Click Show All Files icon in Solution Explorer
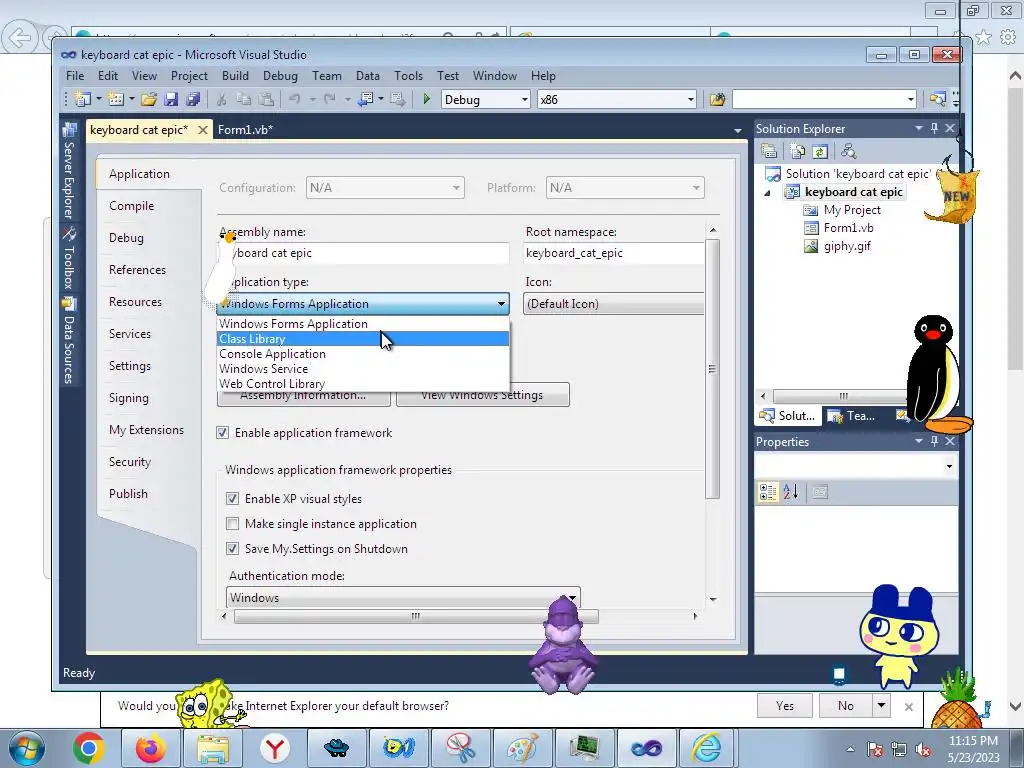Viewport: 1024px width, 768px height. point(797,152)
